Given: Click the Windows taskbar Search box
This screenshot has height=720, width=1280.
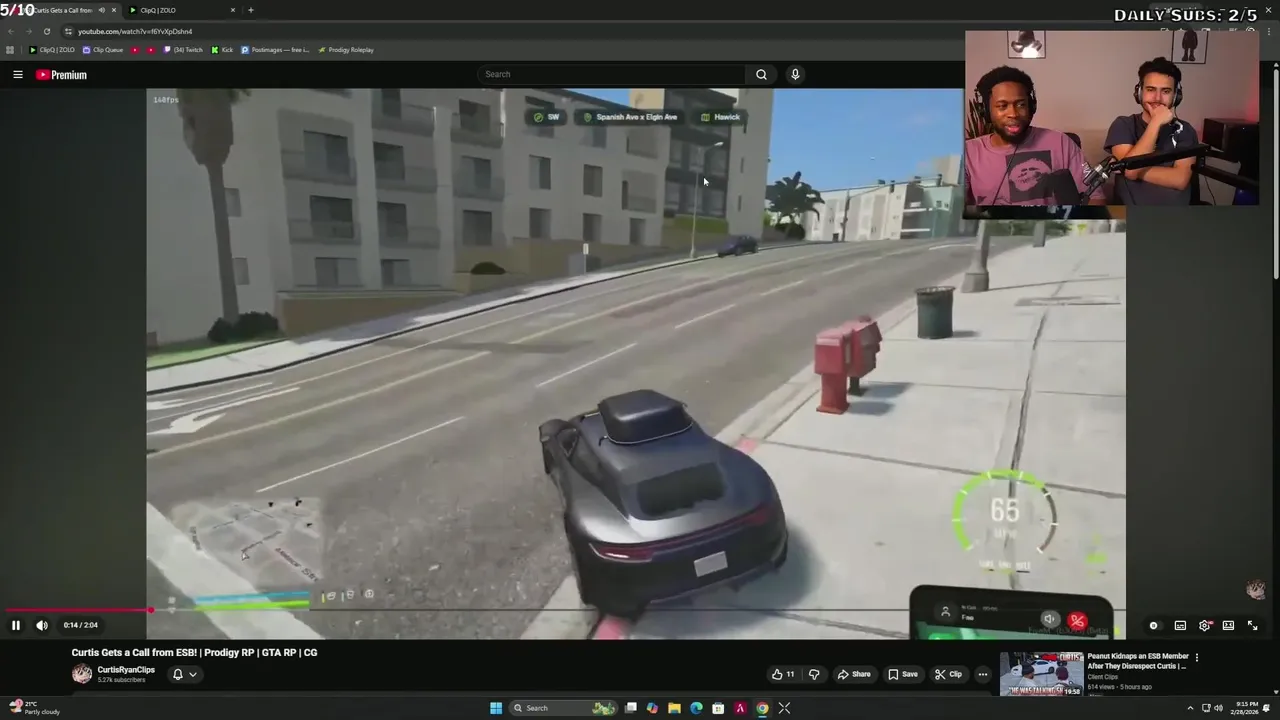Looking at the screenshot, I should point(562,708).
